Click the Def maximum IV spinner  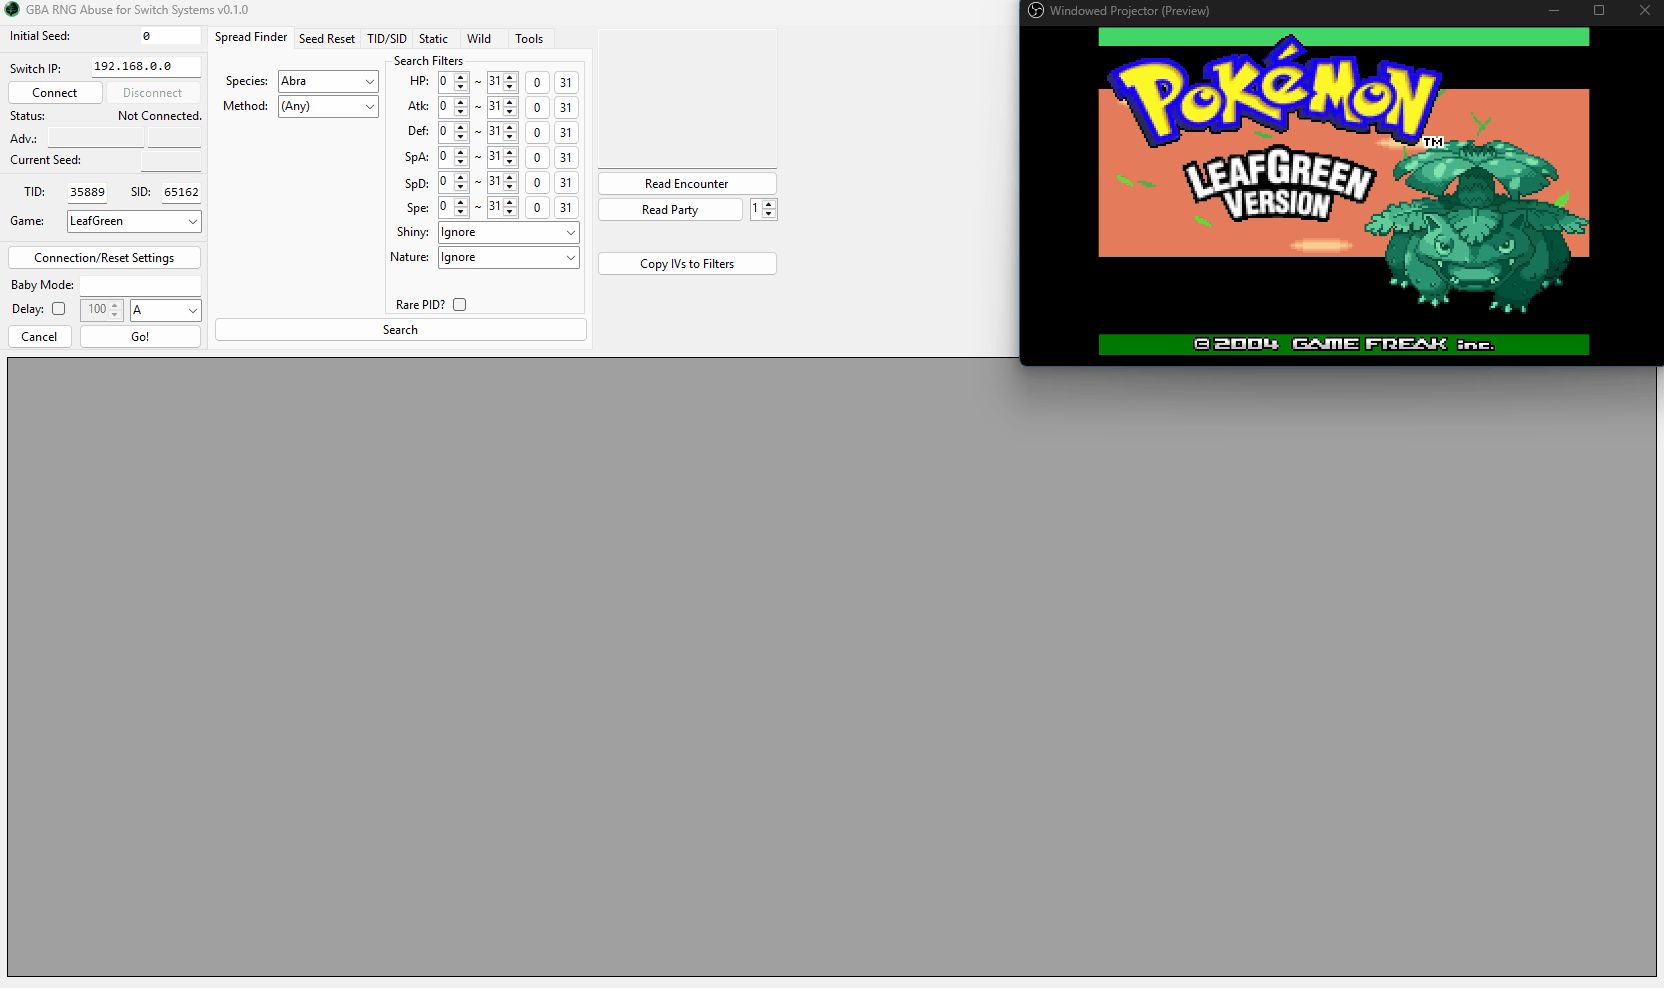(x=502, y=132)
